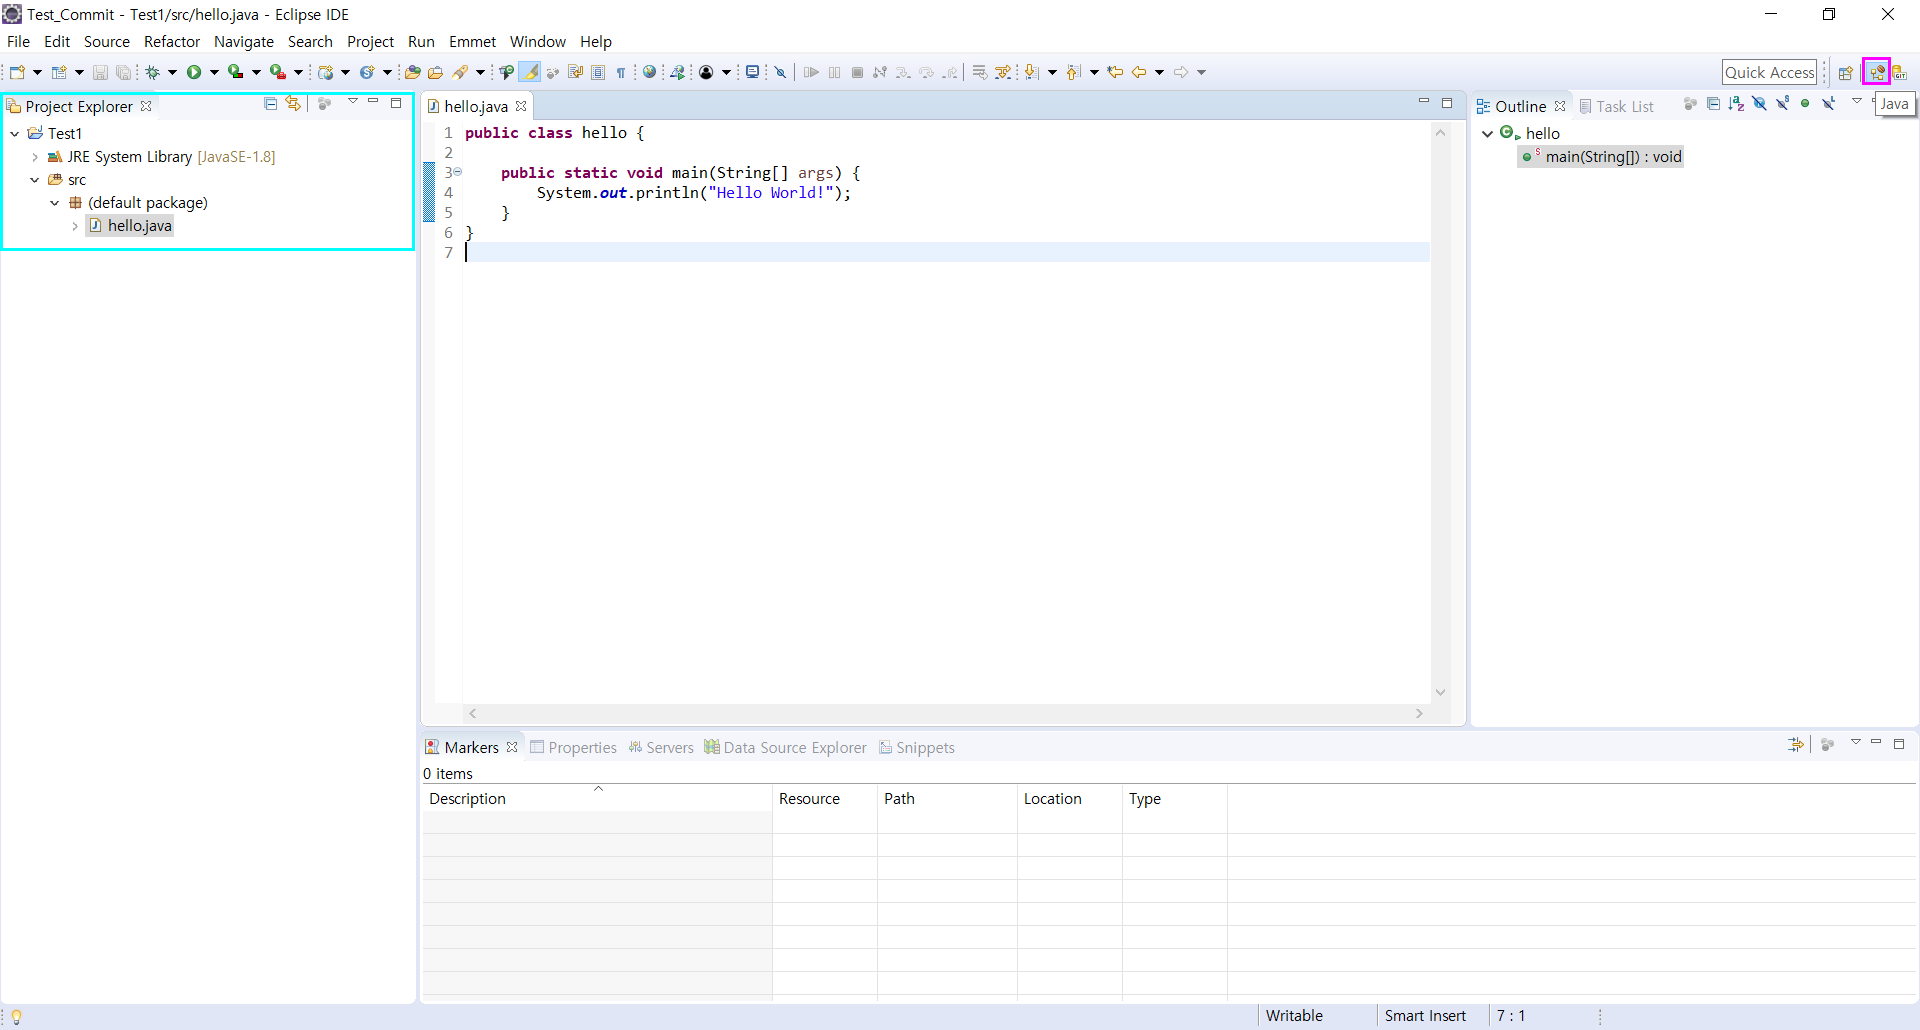Click the Next Annotation toolbar icon
Viewport: 1920px width, 1030px height.
pos(1031,72)
